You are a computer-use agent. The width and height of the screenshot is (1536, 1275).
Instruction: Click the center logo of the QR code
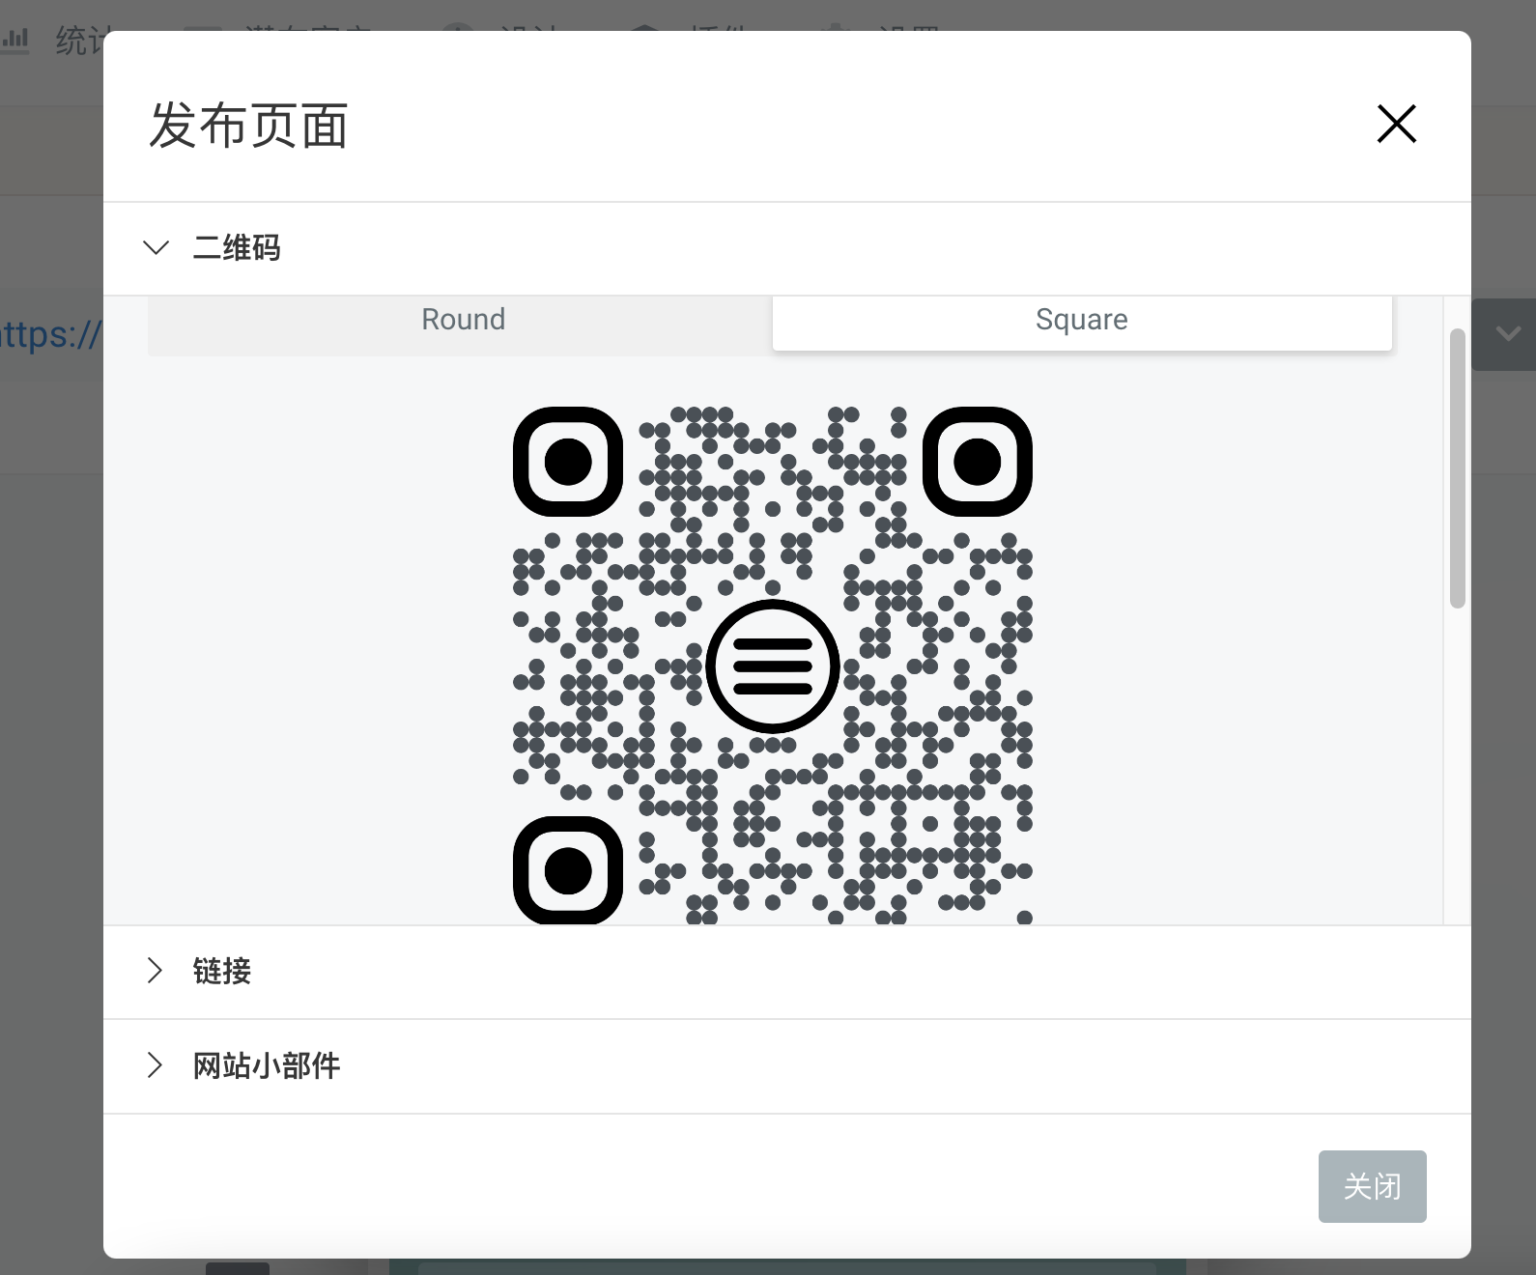pyautogui.click(x=772, y=666)
